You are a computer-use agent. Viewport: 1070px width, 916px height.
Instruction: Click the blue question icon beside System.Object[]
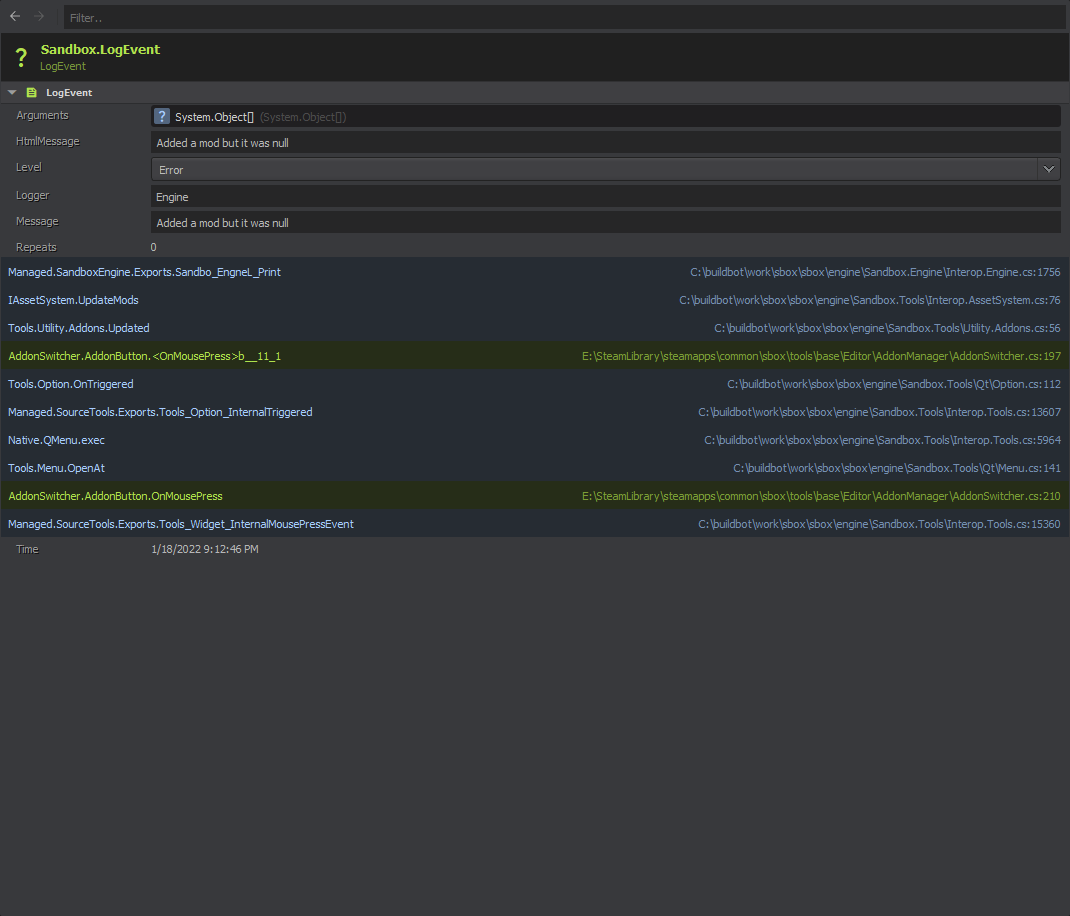click(162, 117)
